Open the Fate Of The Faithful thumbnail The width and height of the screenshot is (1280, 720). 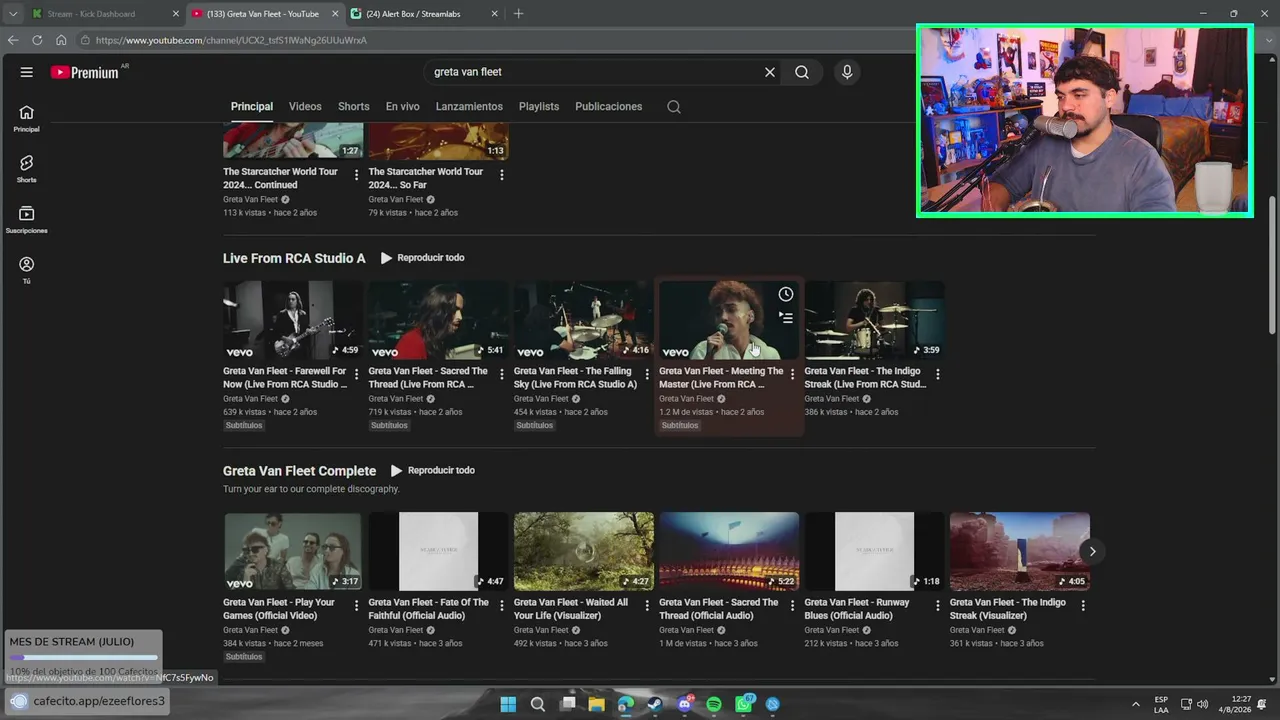point(439,552)
